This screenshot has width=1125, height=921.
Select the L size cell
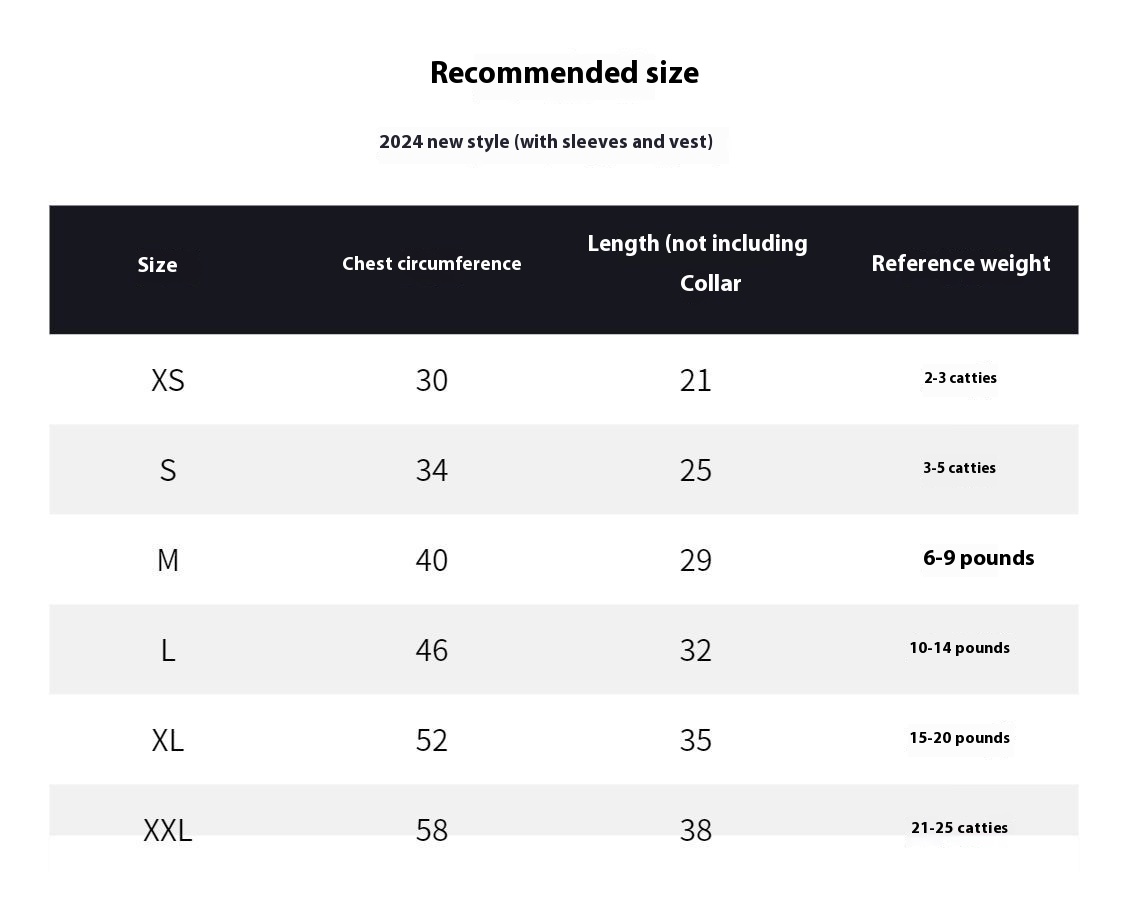tap(168, 651)
